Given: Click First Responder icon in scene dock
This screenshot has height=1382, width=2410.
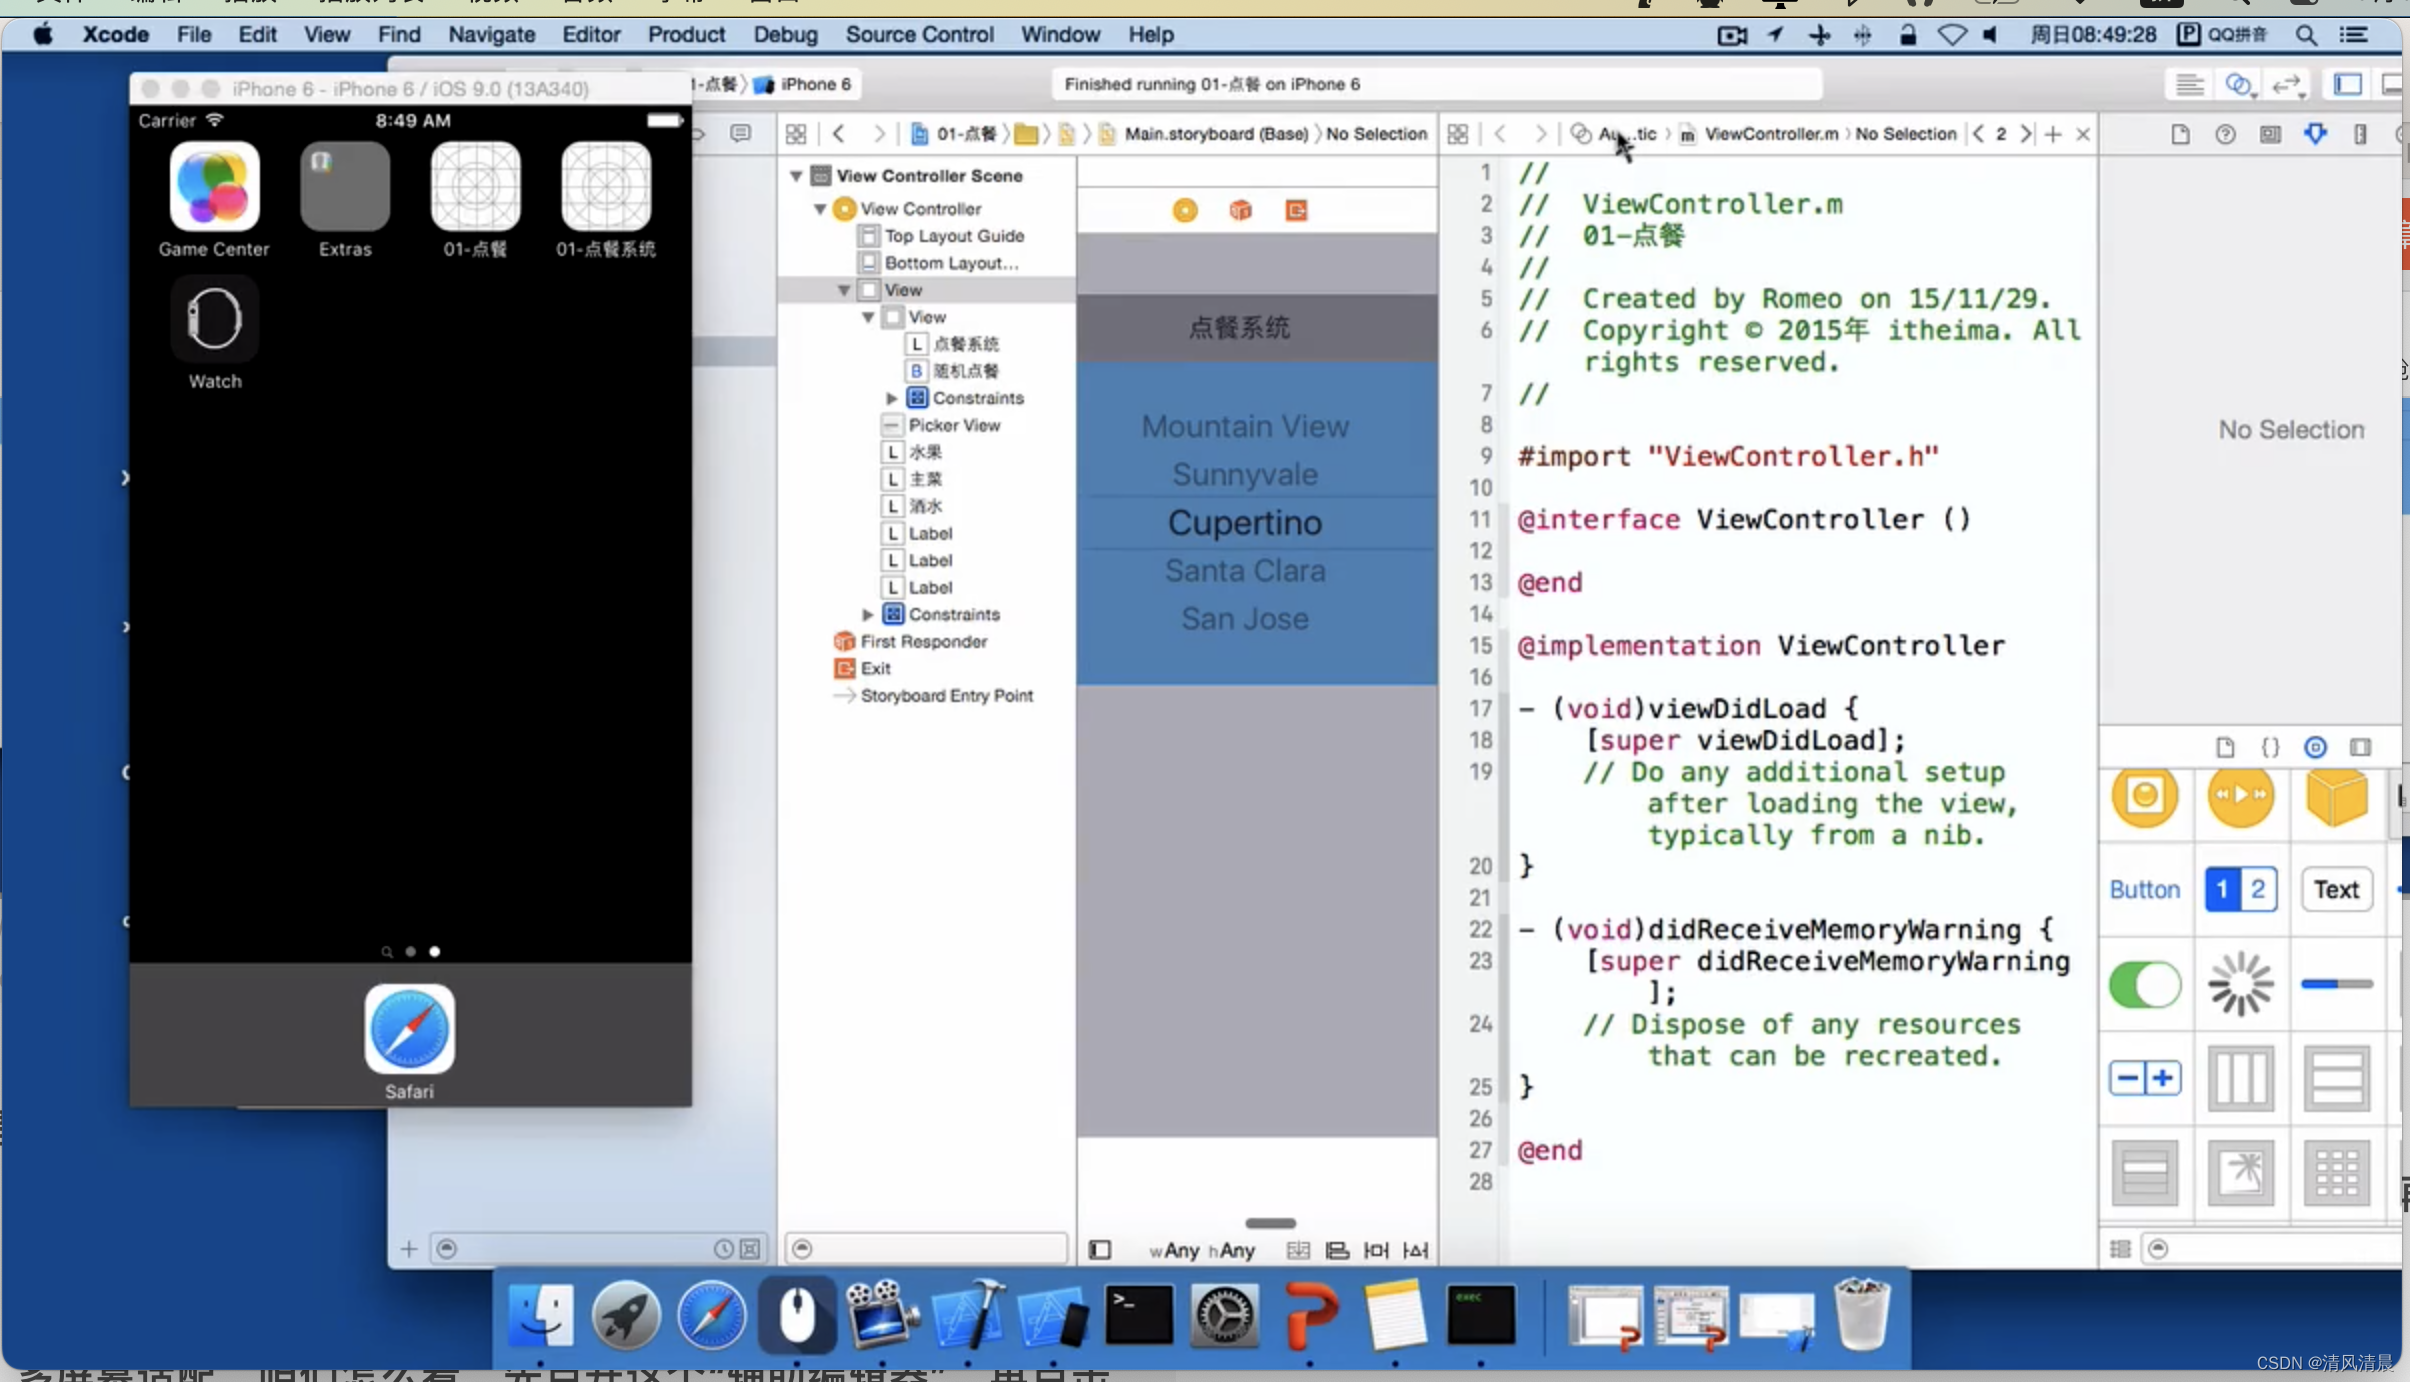Looking at the screenshot, I should (1241, 210).
